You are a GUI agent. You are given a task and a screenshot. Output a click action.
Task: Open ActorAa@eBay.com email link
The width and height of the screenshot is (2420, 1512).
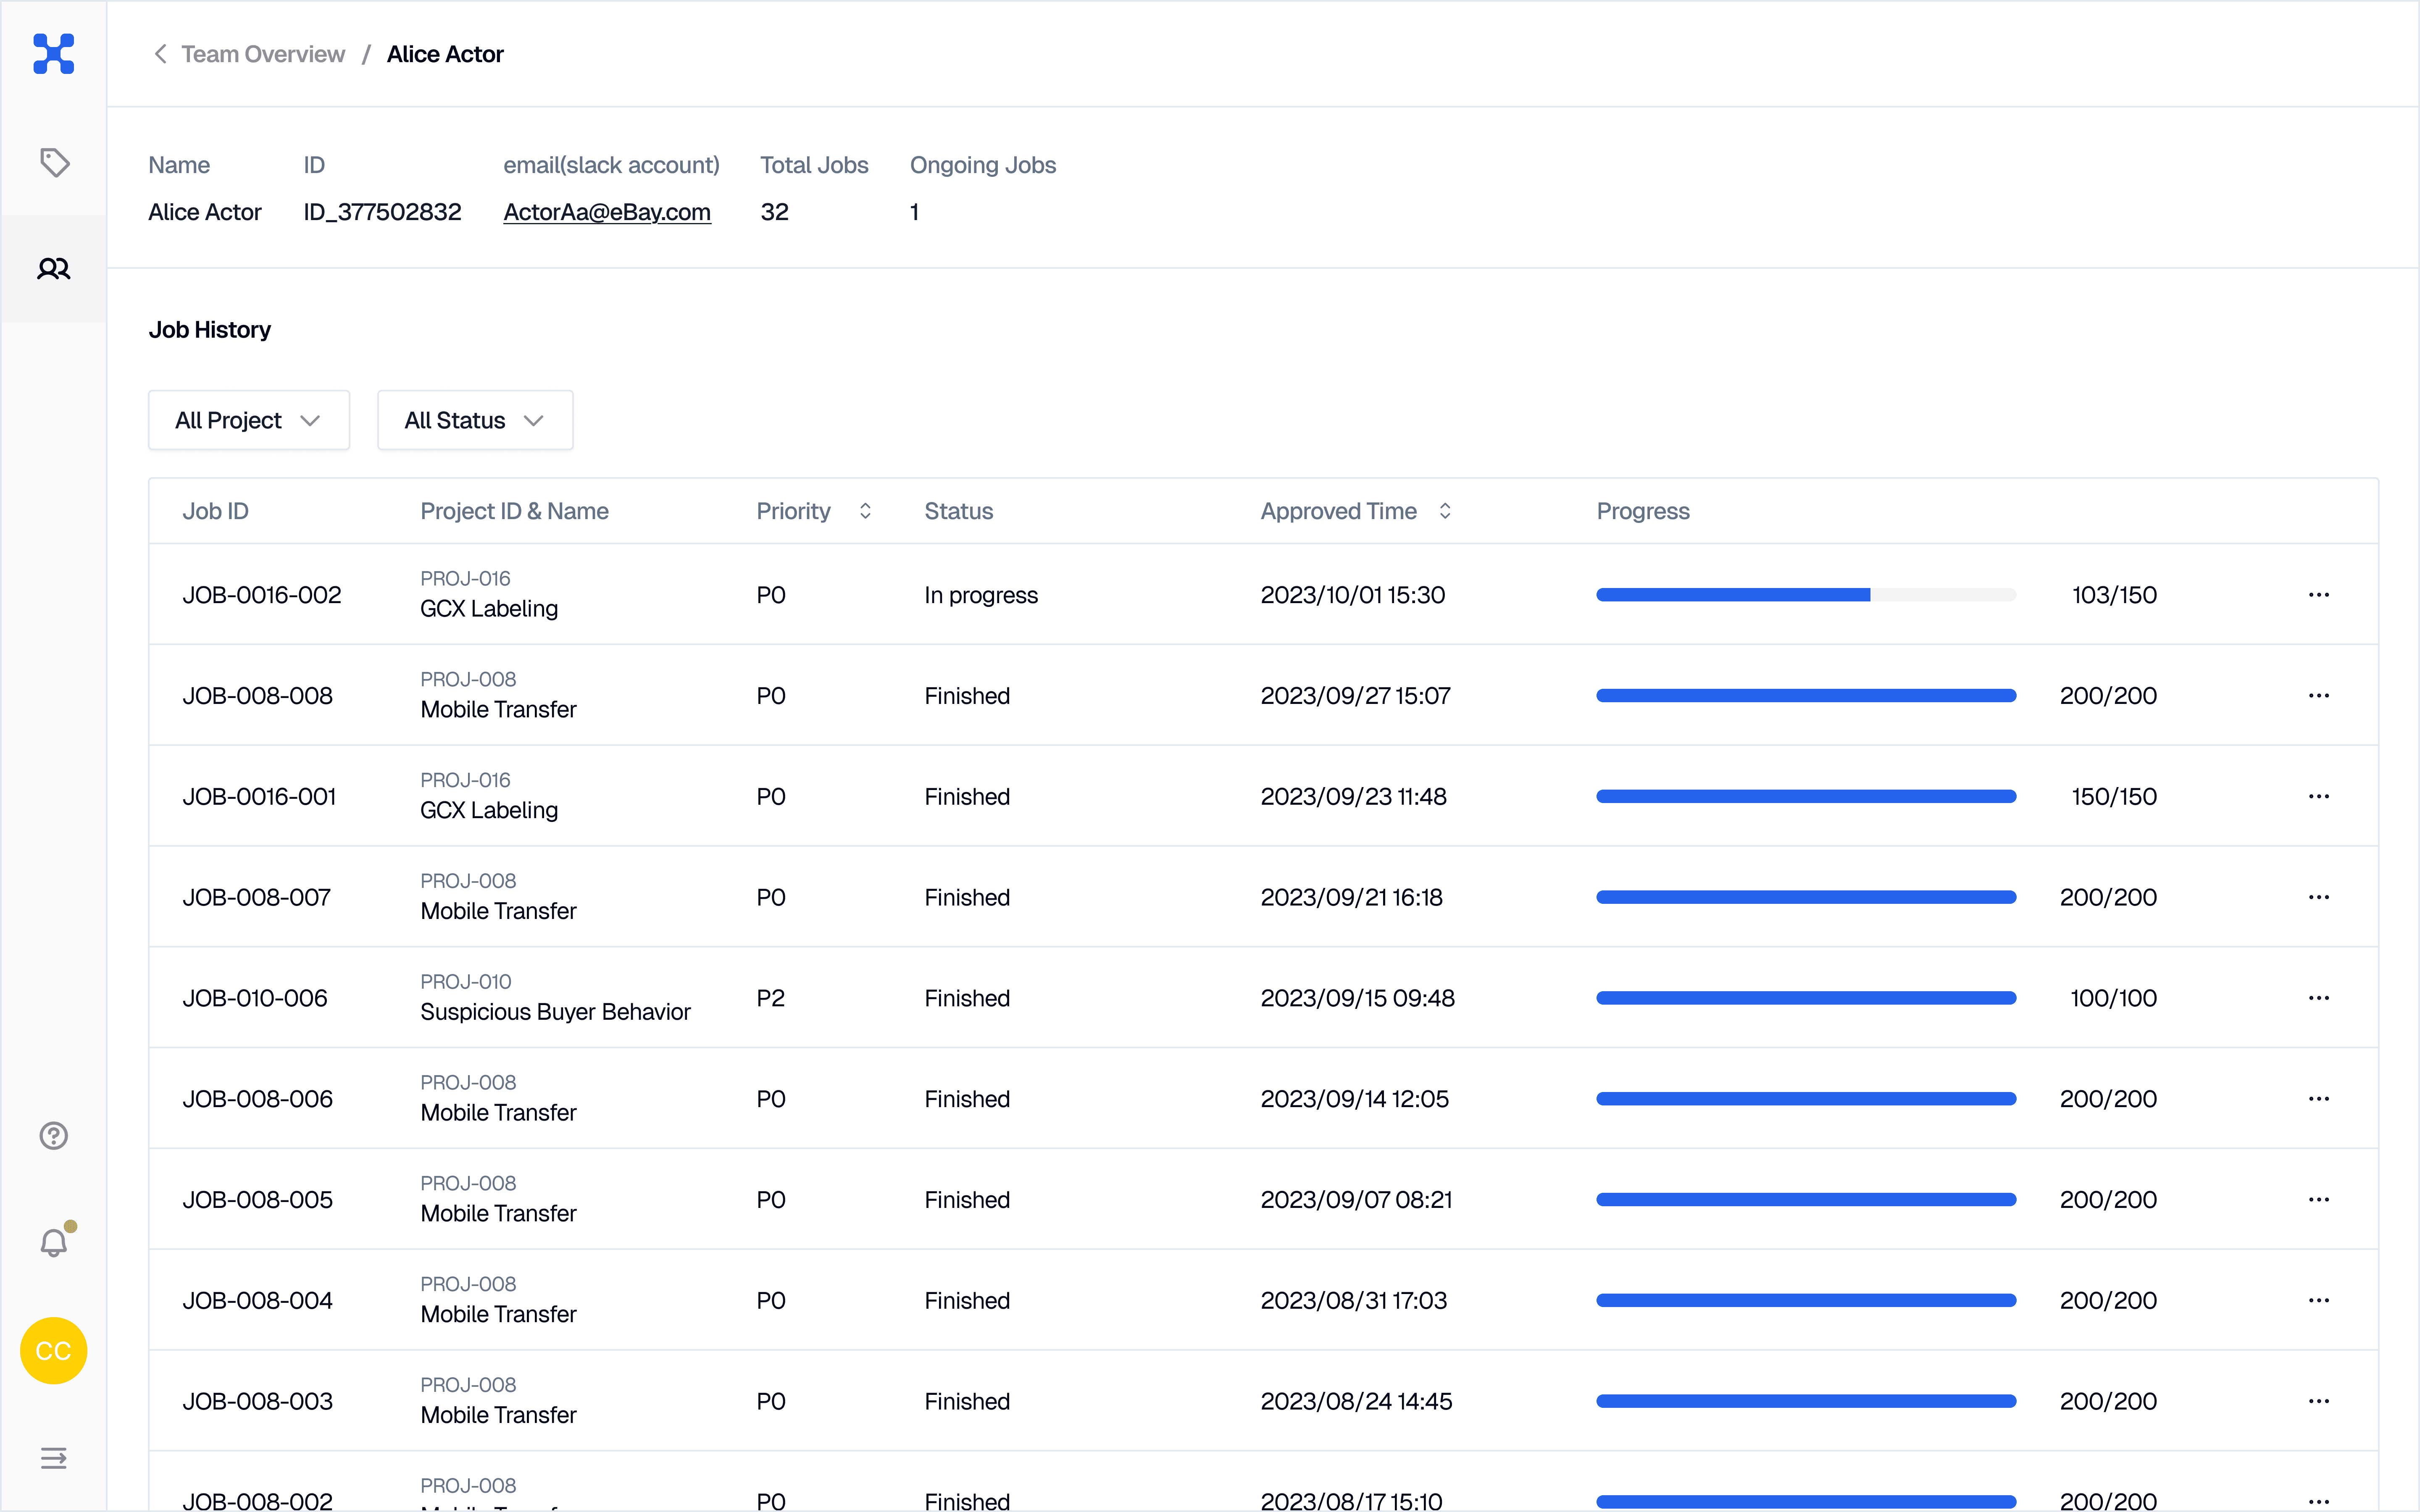pos(607,212)
